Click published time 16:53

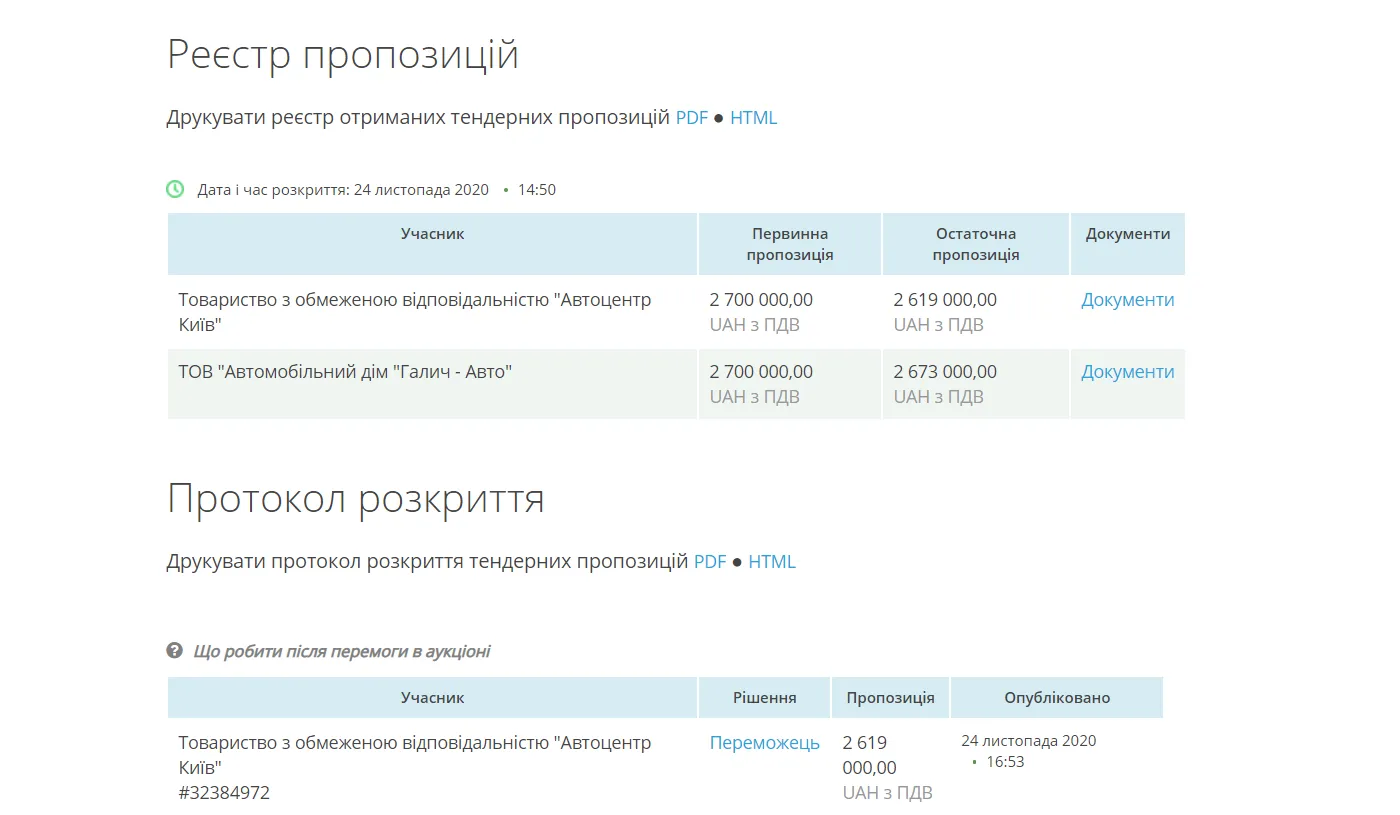(1005, 762)
